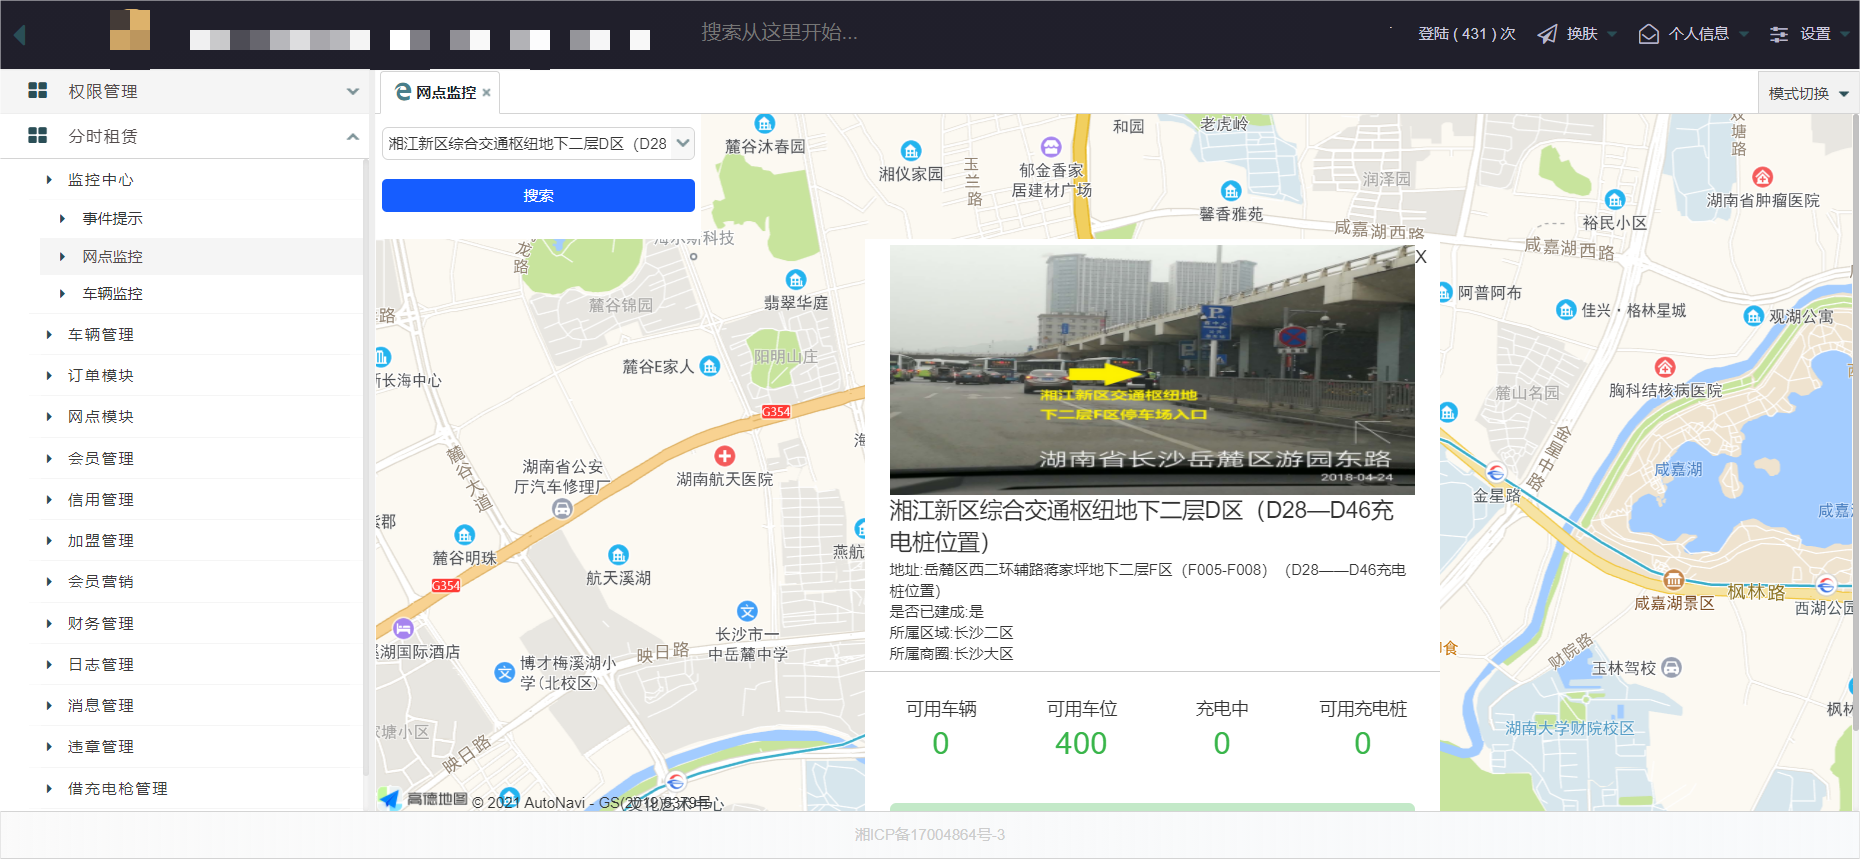This screenshot has width=1860, height=865.
Task: Open 车辆监控 in the sidebar
Action: (112, 293)
